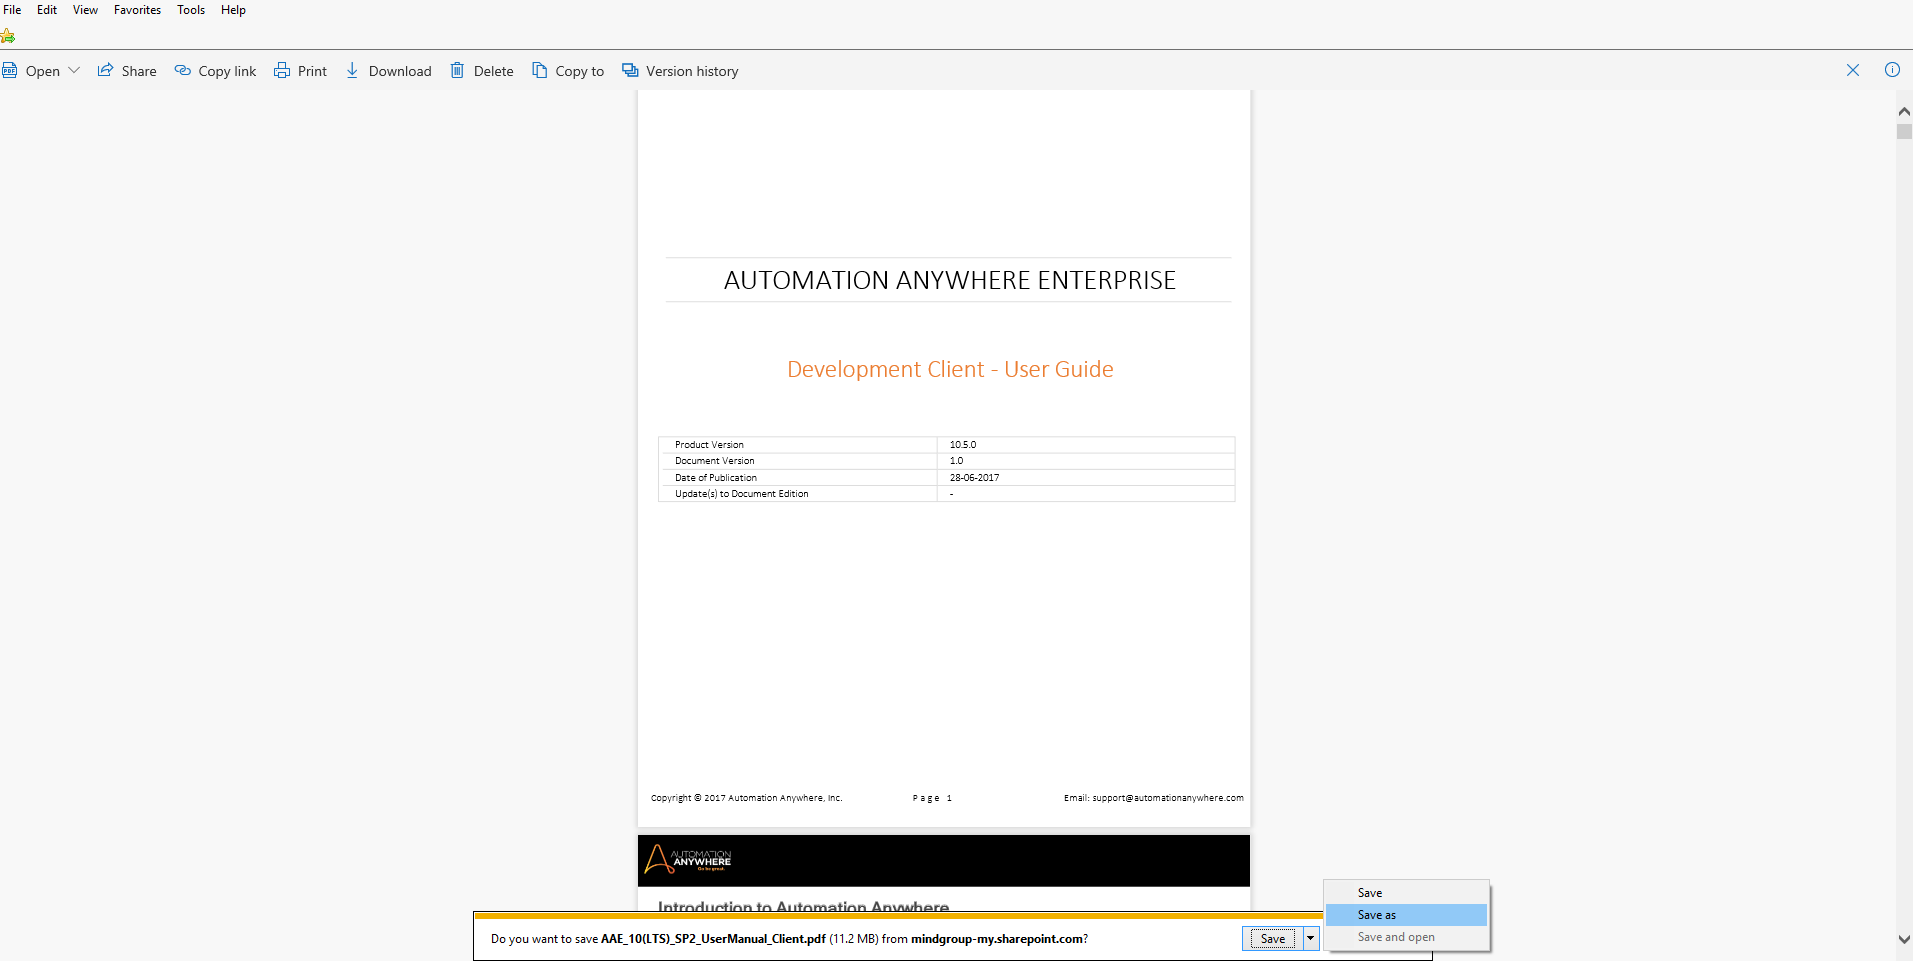Click the Copy to icon
Image resolution: width=1913 pixels, height=961 pixels.
coord(540,71)
